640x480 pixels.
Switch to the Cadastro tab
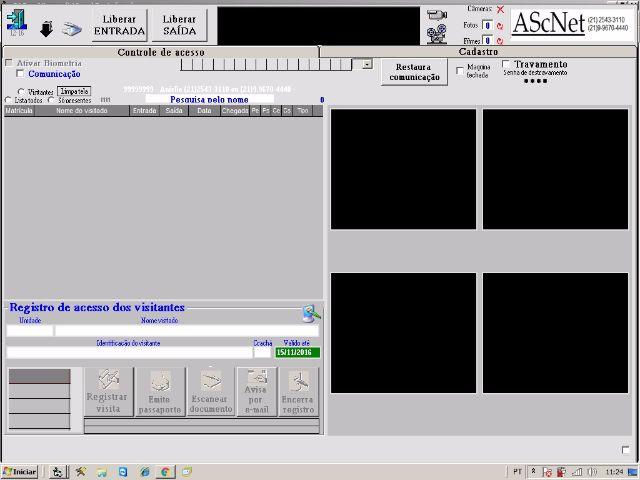click(x=478, y=51)
